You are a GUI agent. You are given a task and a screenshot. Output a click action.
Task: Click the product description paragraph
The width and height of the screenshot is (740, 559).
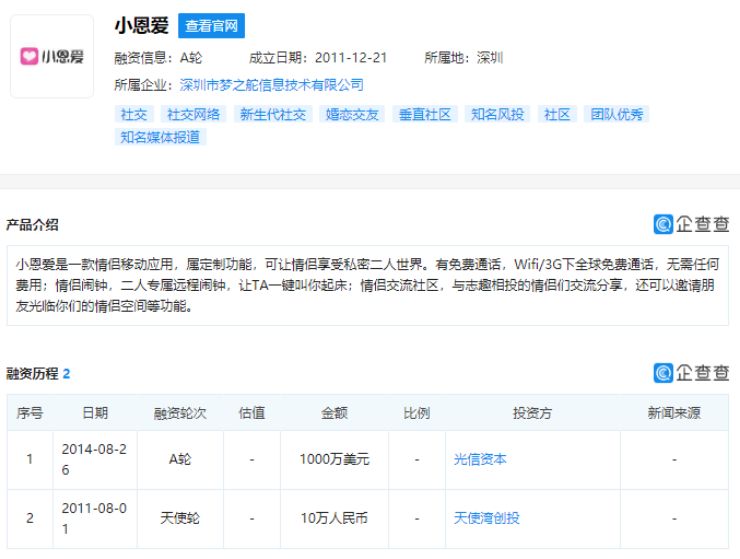coord(368,285)
